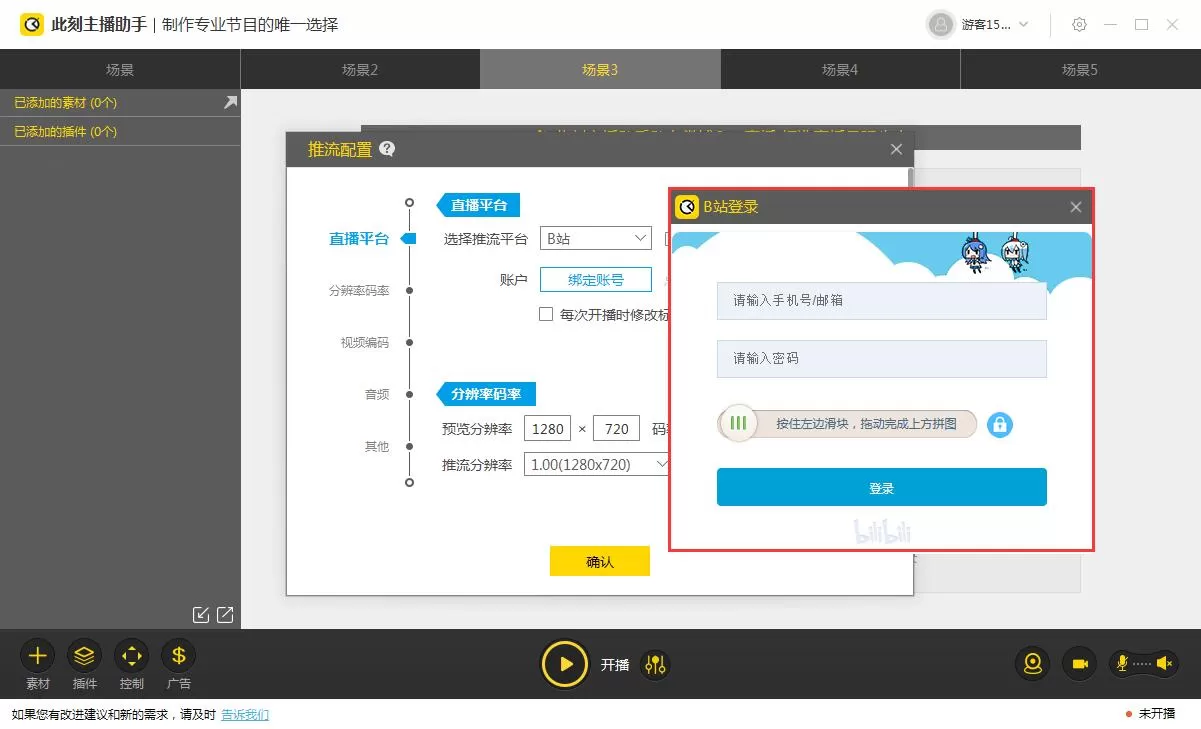The width and height of the screenshot is (1201, 729).
Task: Open the 选择推流平台 B站 dropdown
Action: (596, 238)
